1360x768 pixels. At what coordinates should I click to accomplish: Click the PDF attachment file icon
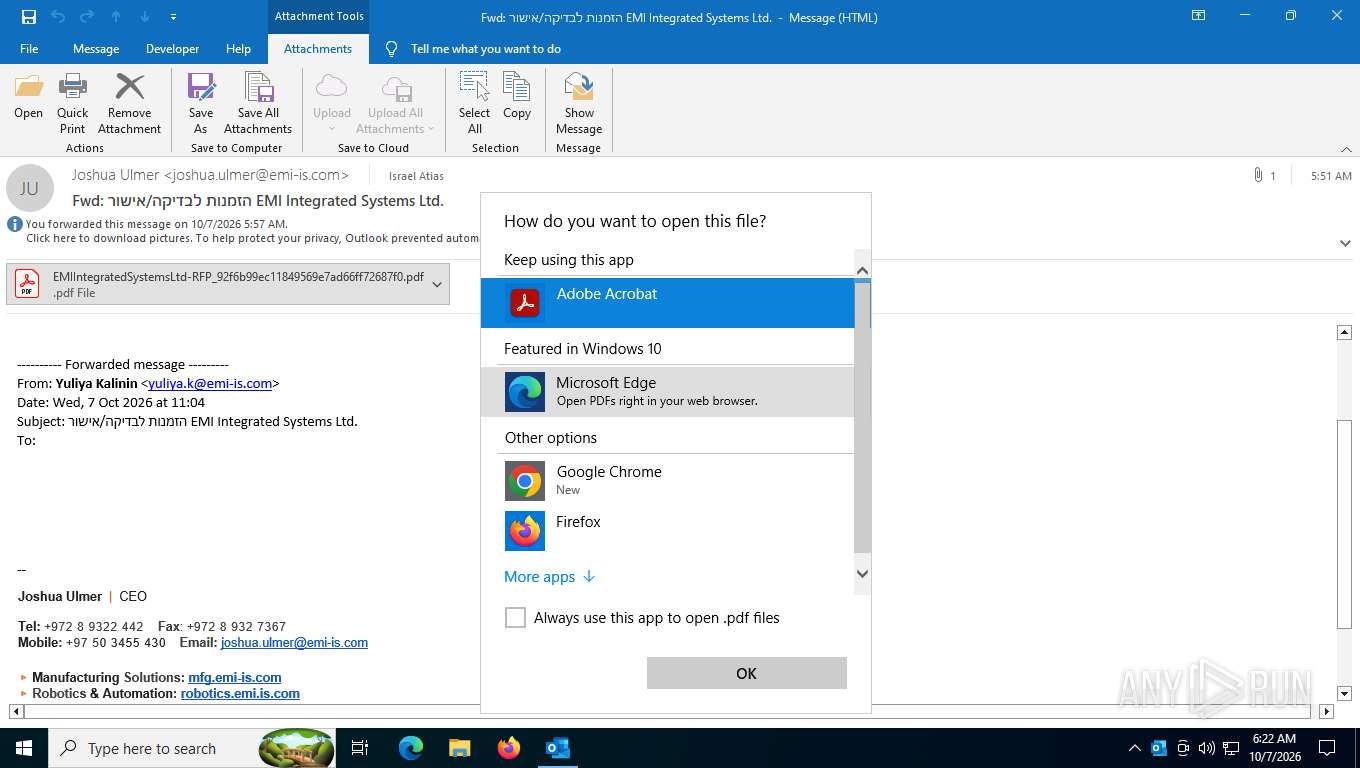27,284
